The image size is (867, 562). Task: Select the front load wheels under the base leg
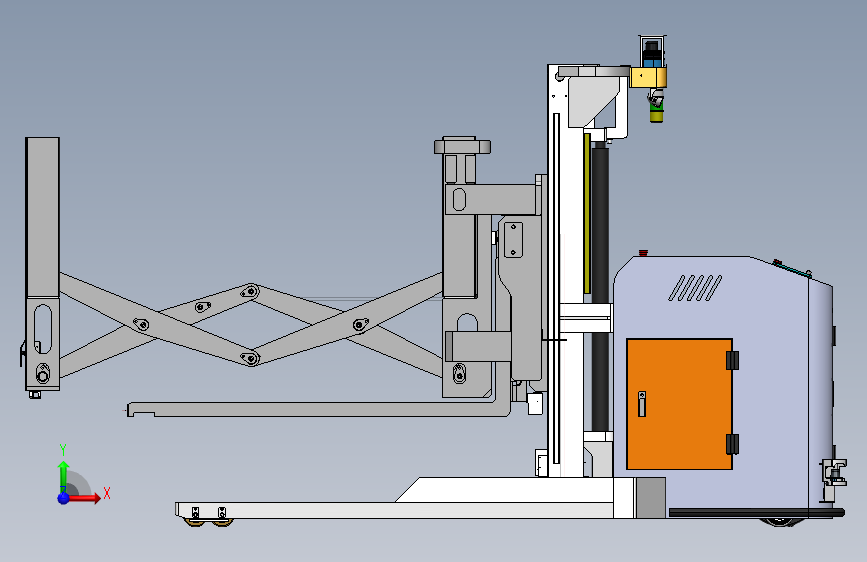click(x=208, y=521)
